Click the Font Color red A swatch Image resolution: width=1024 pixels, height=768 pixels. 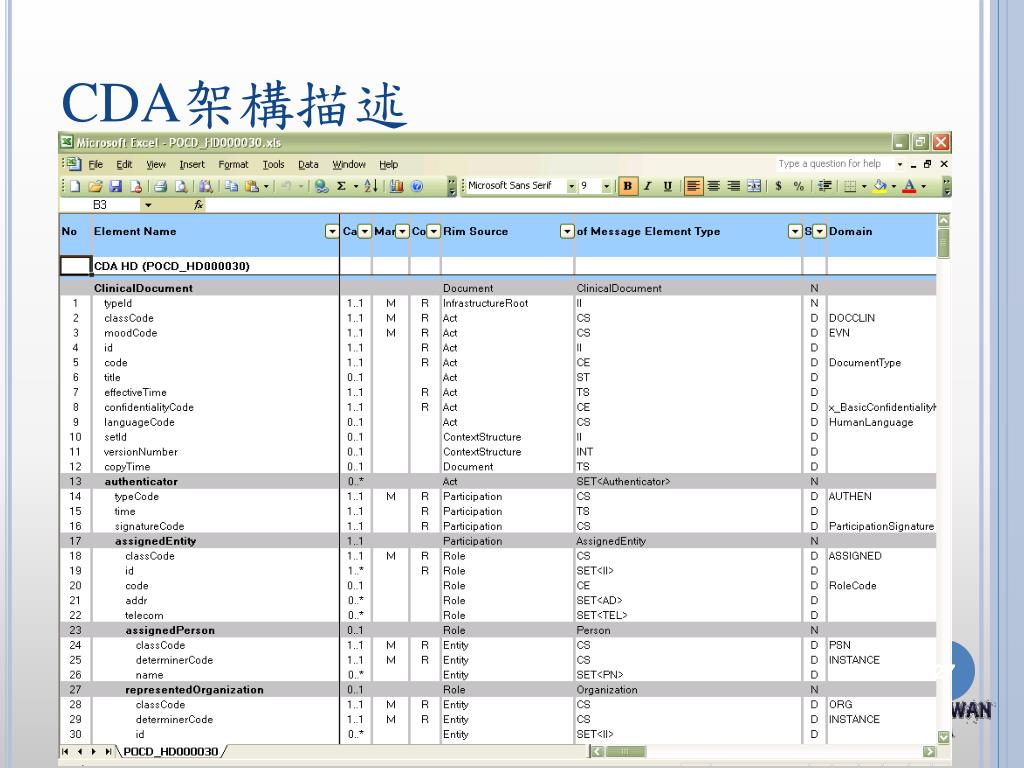tap(908, 186)
